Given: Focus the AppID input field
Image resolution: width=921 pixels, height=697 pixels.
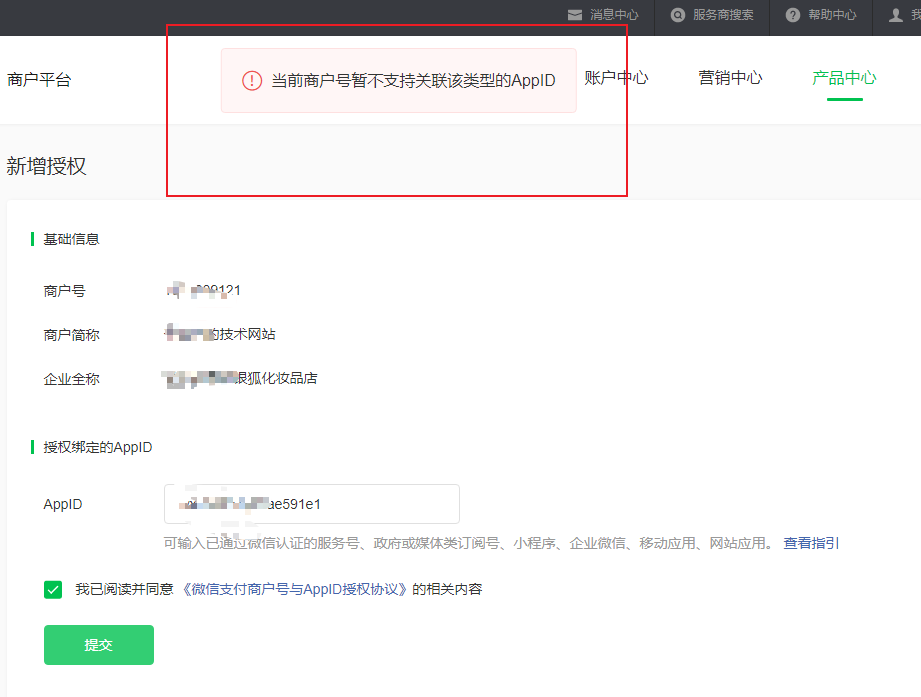Looking at the screenshot, I should (x=312, y=504).
